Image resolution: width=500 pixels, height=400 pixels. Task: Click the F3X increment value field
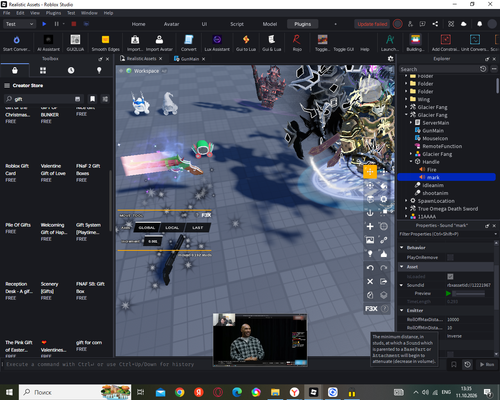(x=153, y=241)
